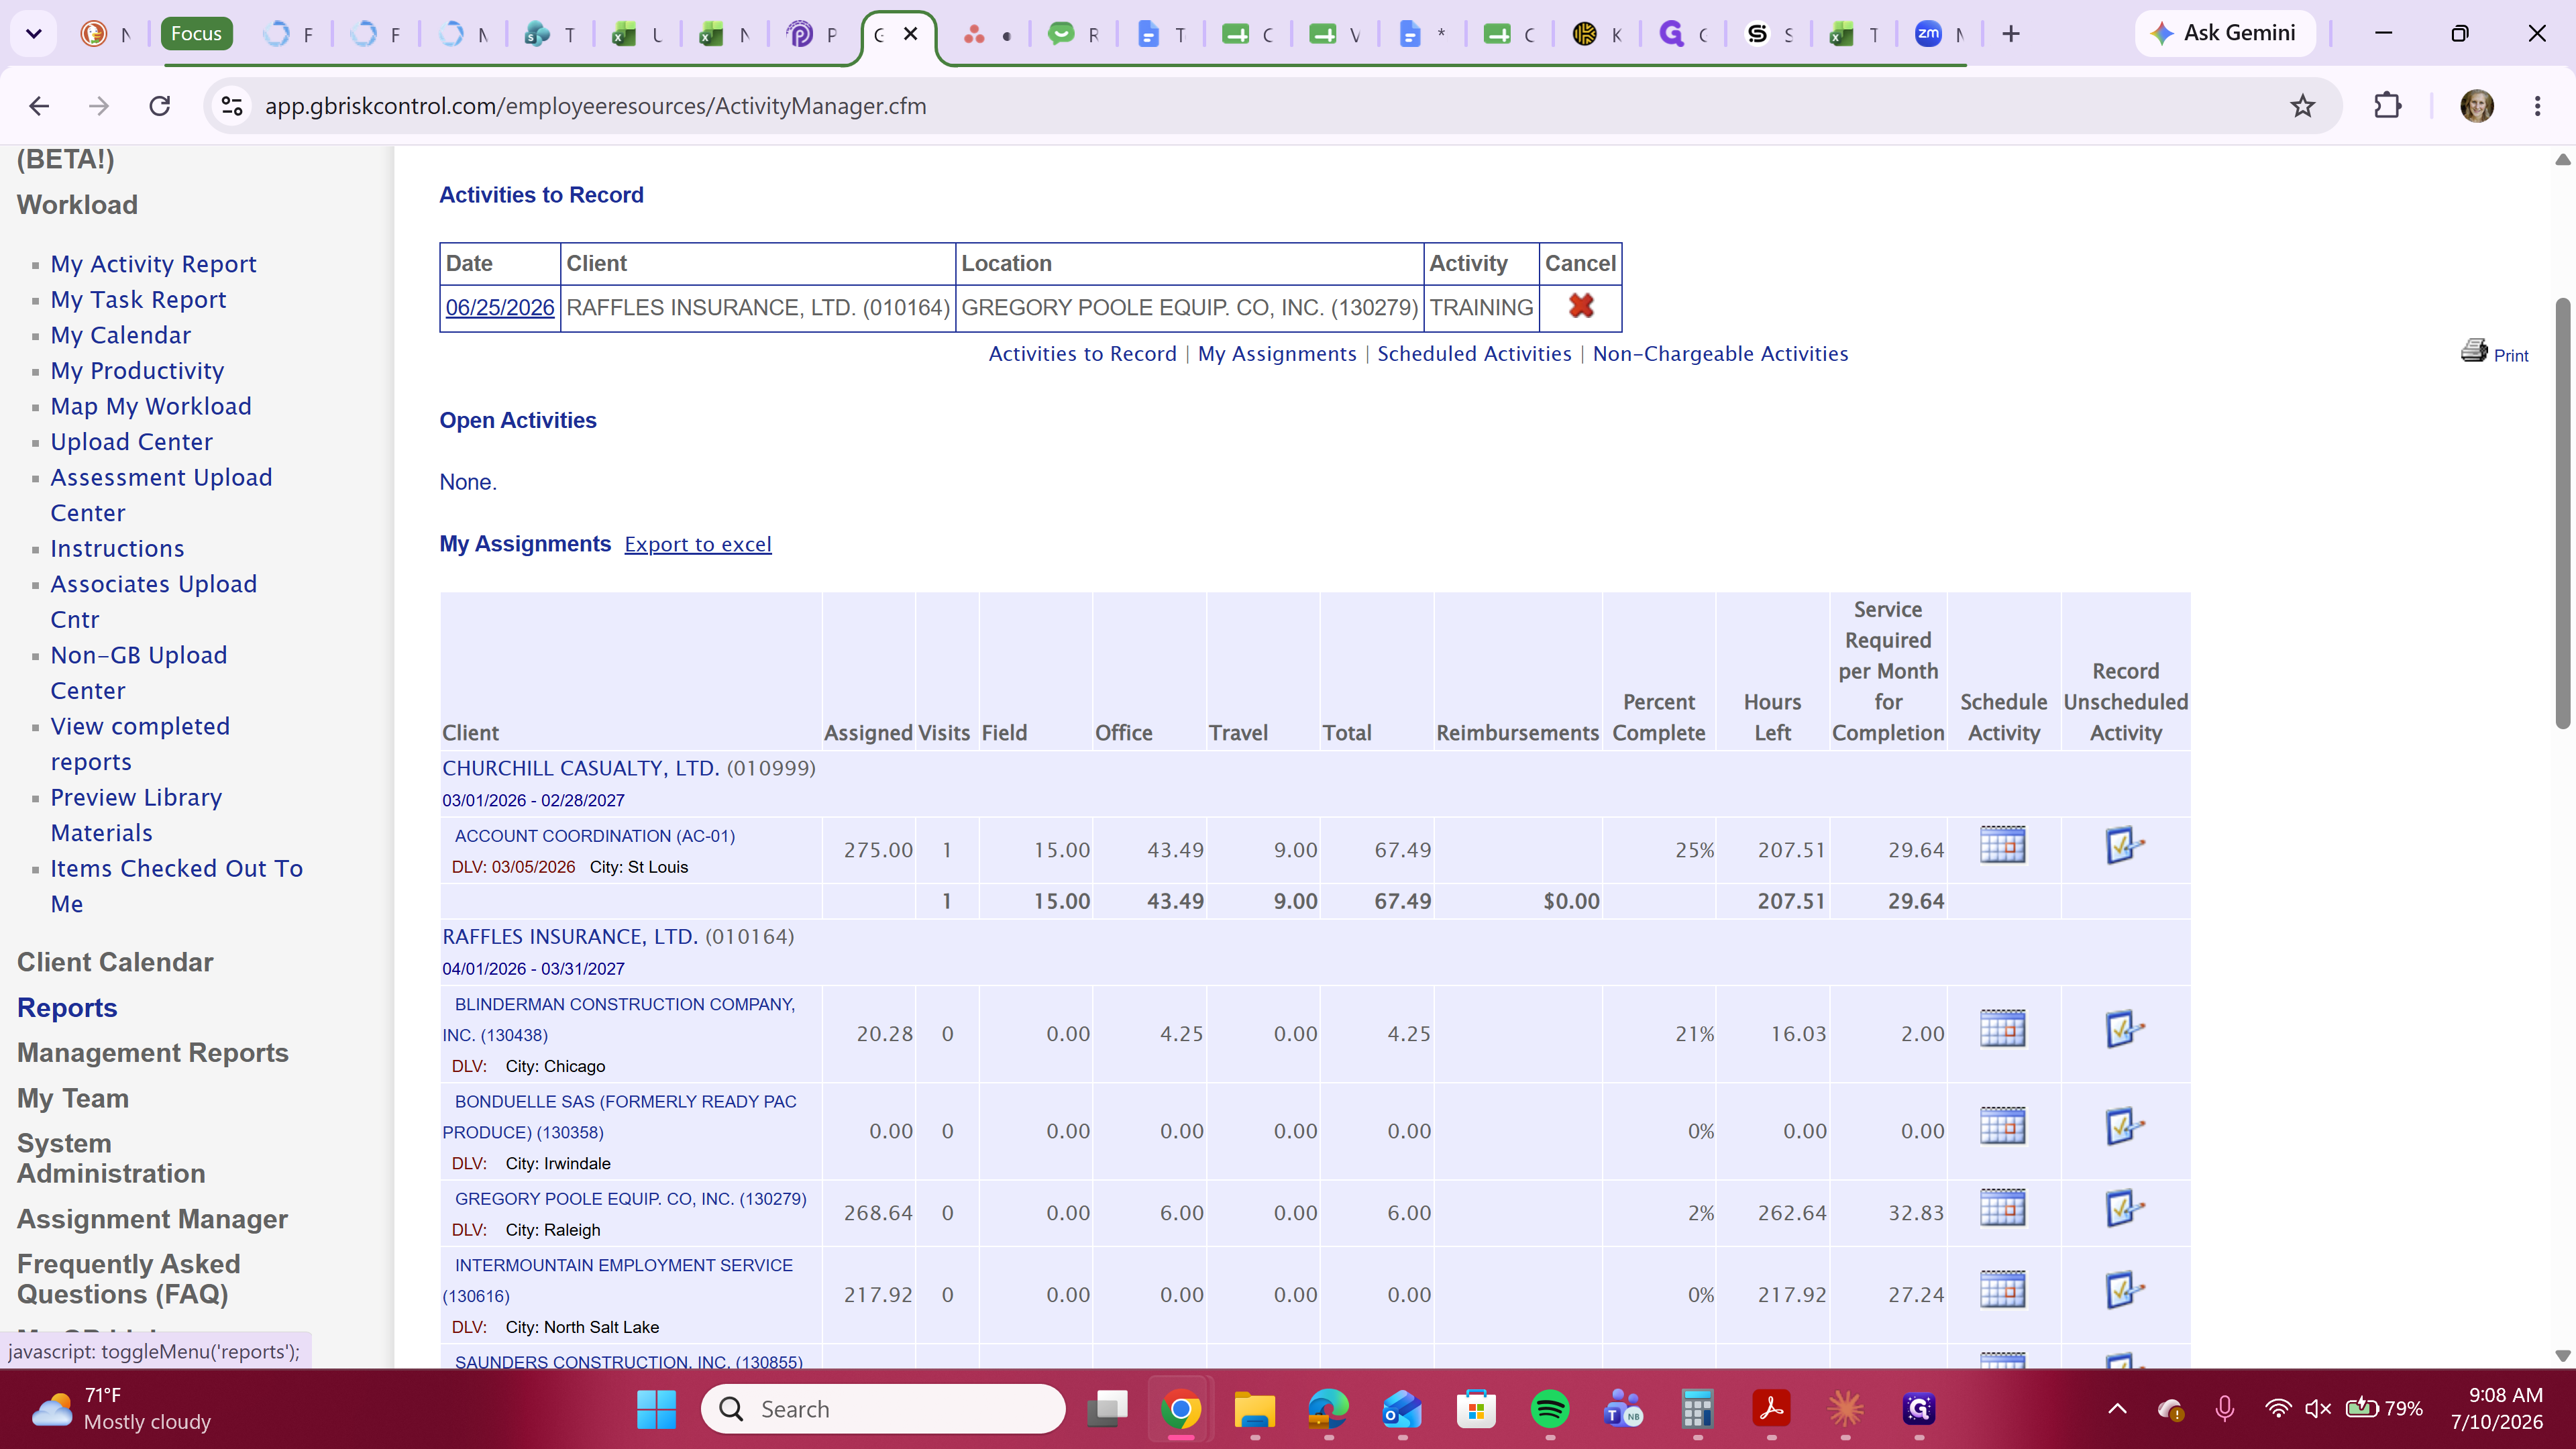Open the Chrome extensions puzzle icon

[2388, 106]
